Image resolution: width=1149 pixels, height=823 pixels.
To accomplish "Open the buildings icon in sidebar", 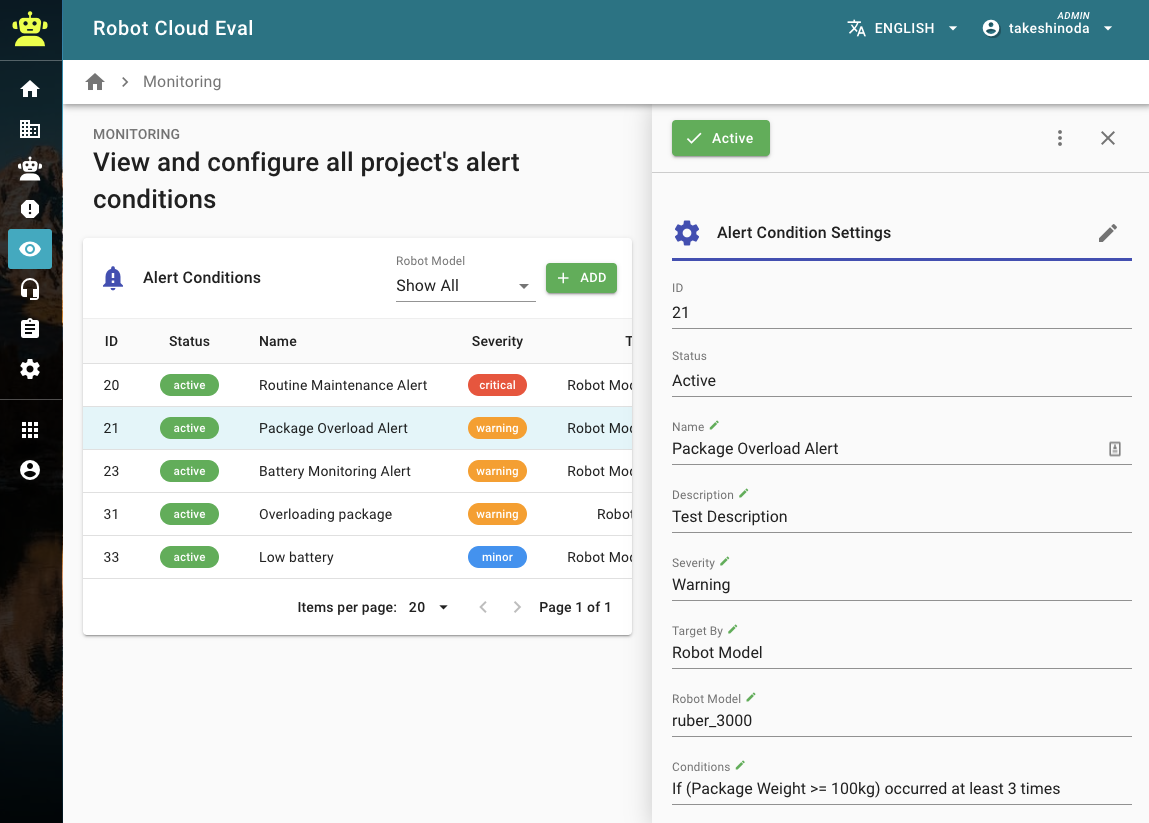I will click(30, 129).
